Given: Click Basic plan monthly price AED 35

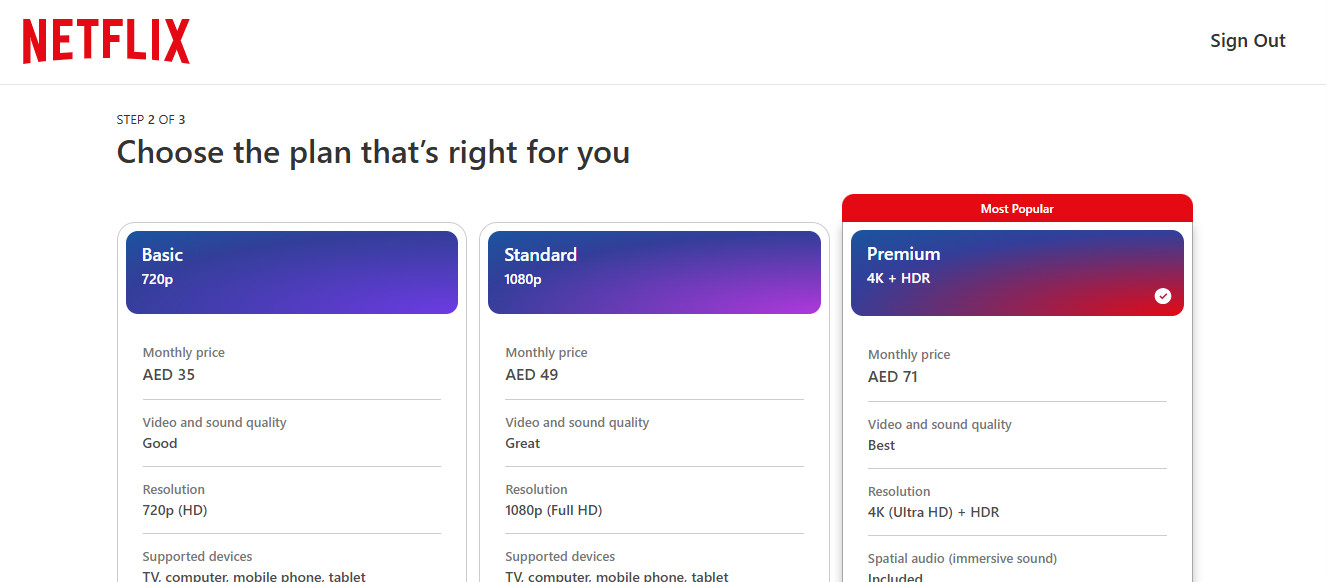Looking at the screenshot, I should tap(169, 375).
